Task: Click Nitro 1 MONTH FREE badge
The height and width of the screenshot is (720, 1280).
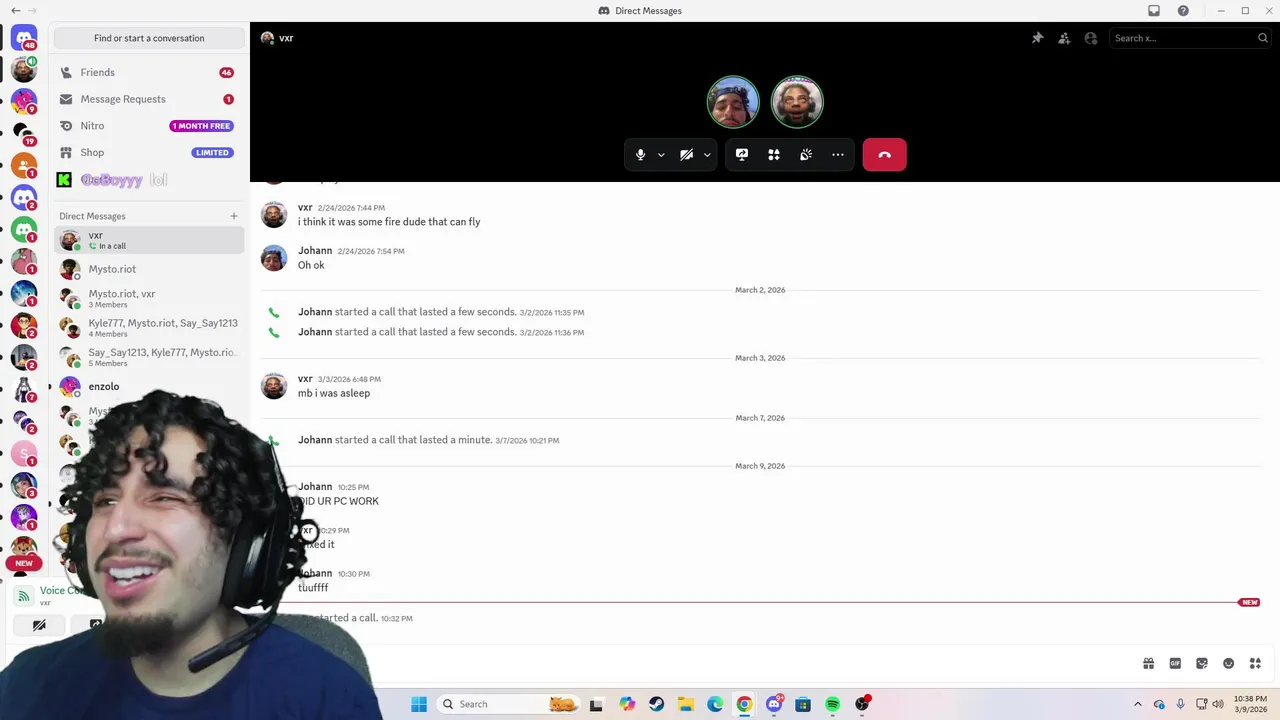Action: pos(201,126)
